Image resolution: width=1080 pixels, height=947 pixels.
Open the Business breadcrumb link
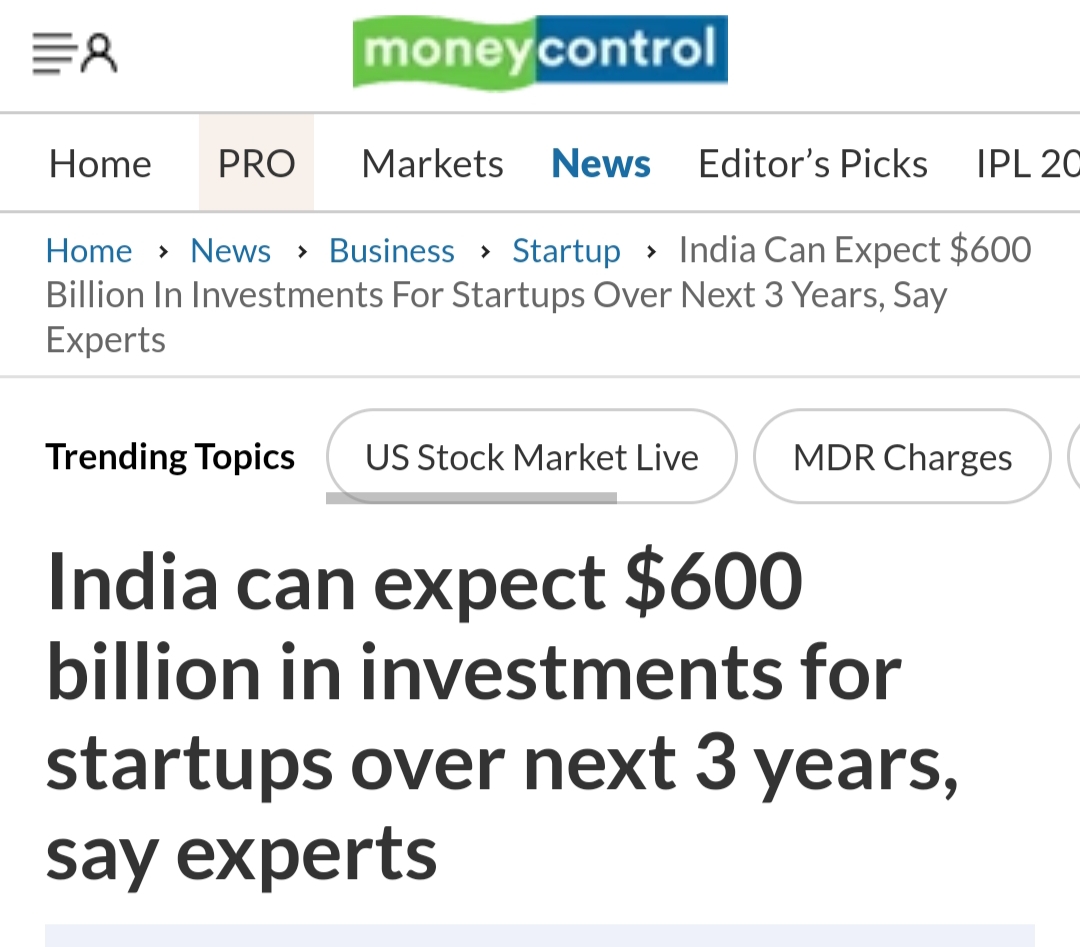pos(392,251)
